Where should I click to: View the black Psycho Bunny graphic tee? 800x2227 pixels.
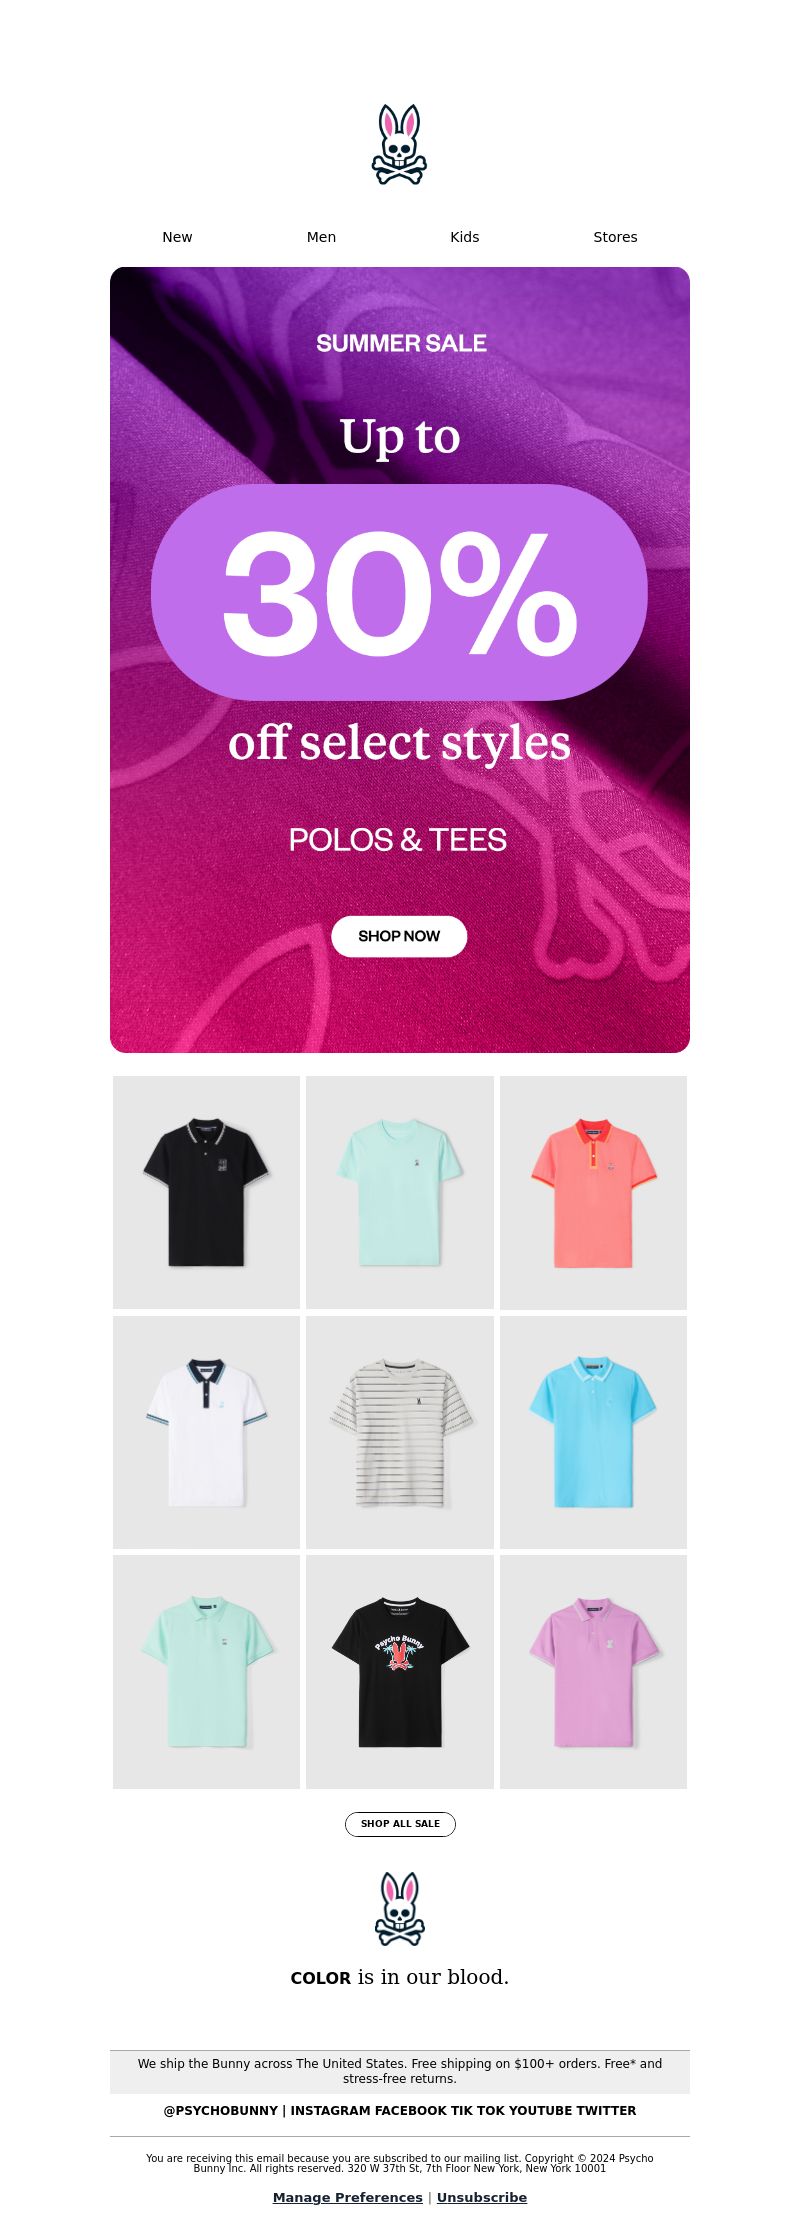pyautogui.click(x=400, y=1672)
